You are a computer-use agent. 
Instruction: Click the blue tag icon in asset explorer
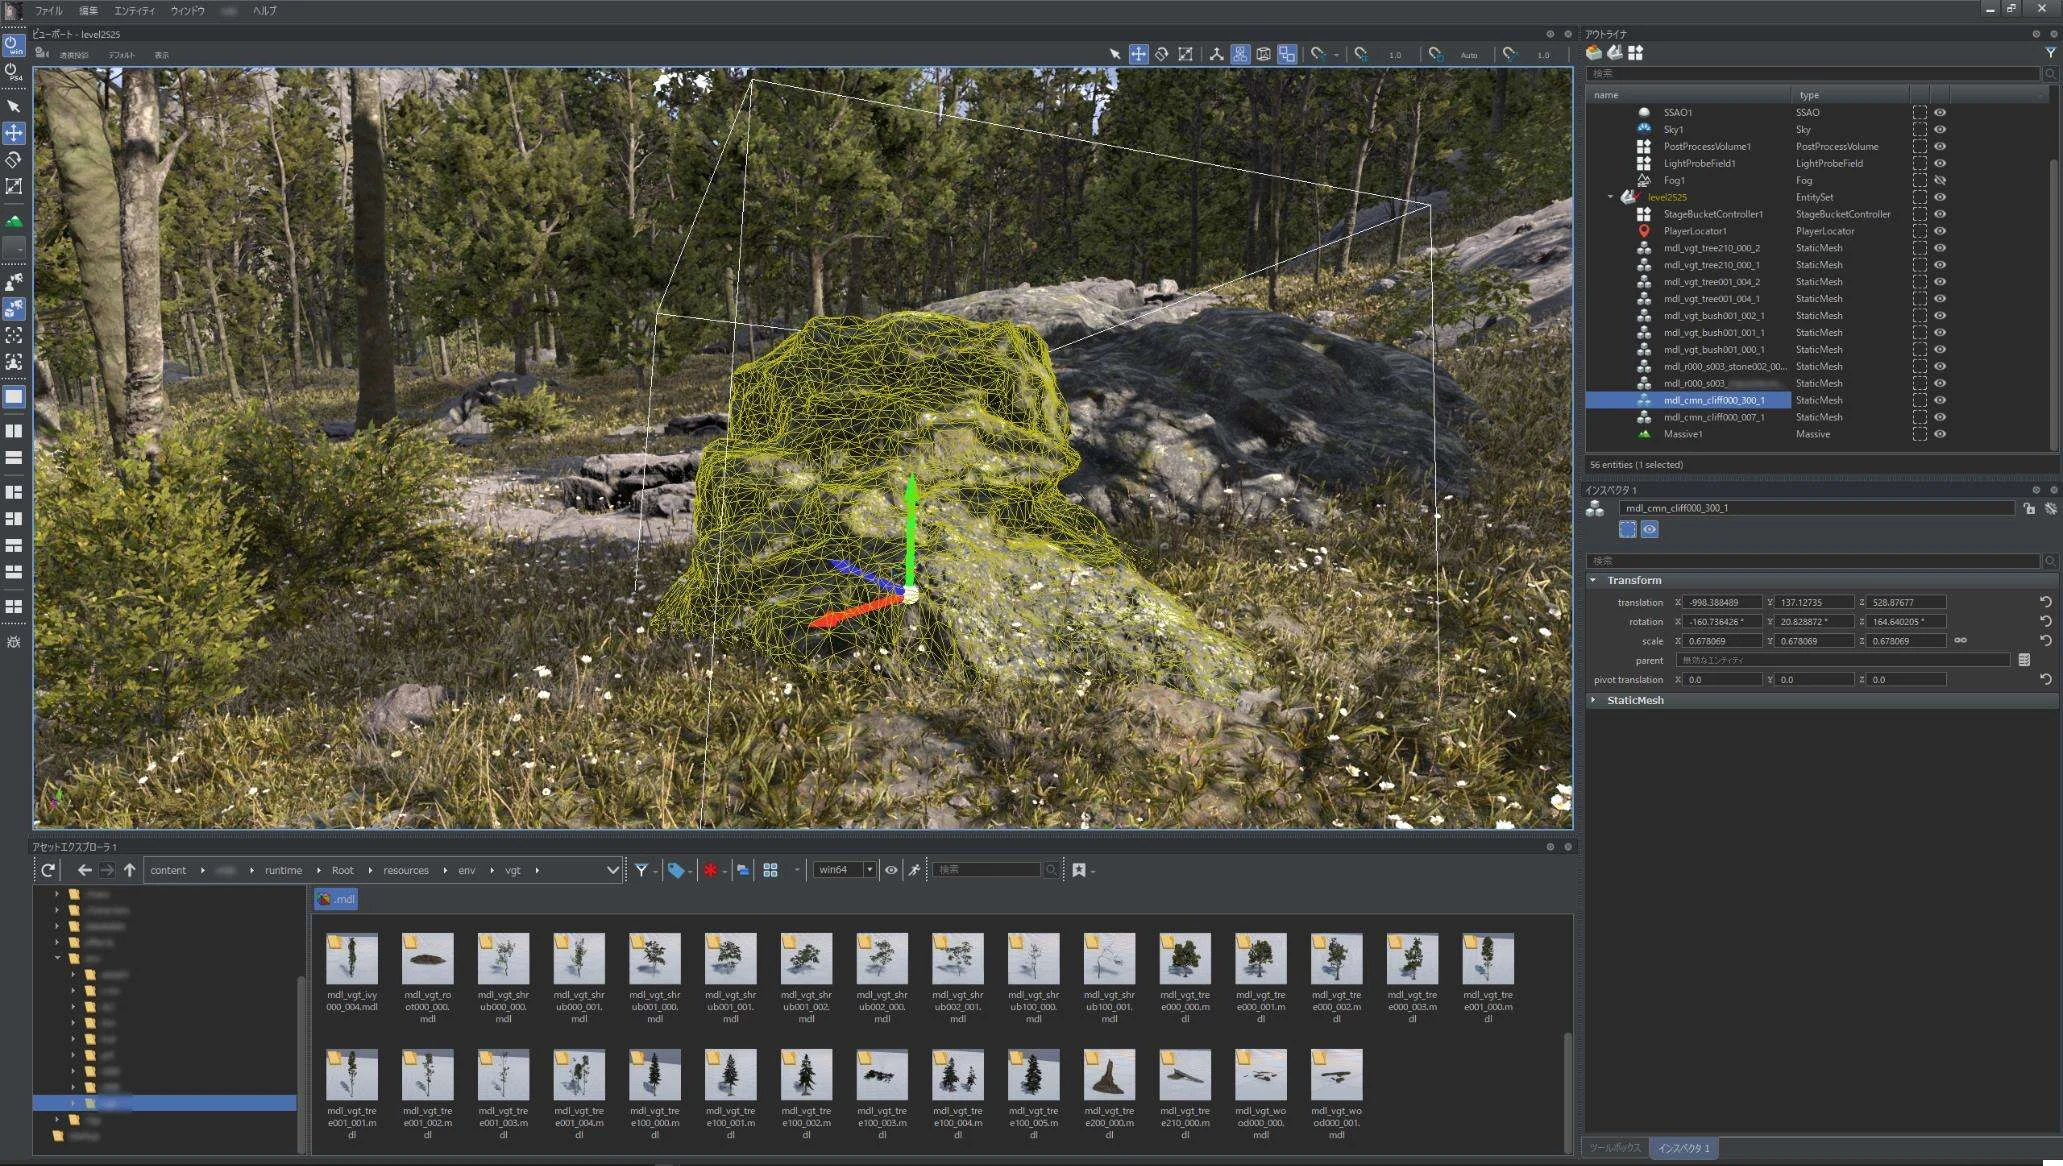click(676, 870)
